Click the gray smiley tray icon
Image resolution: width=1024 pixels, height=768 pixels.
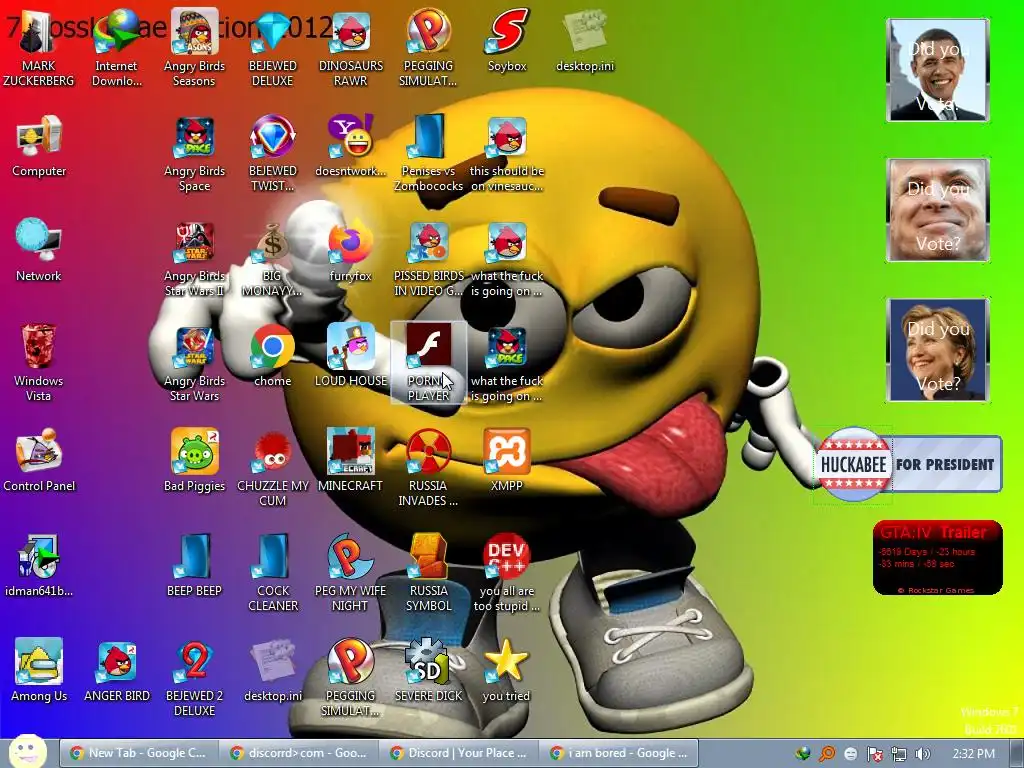[x=850, y=754]
